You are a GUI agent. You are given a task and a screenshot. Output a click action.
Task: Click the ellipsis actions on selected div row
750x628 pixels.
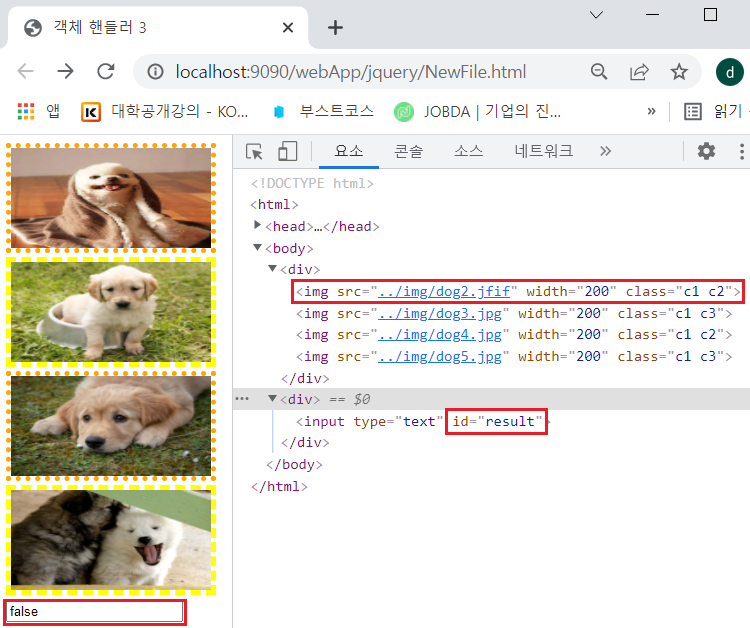pyautogui.click(x=242, y=398)
